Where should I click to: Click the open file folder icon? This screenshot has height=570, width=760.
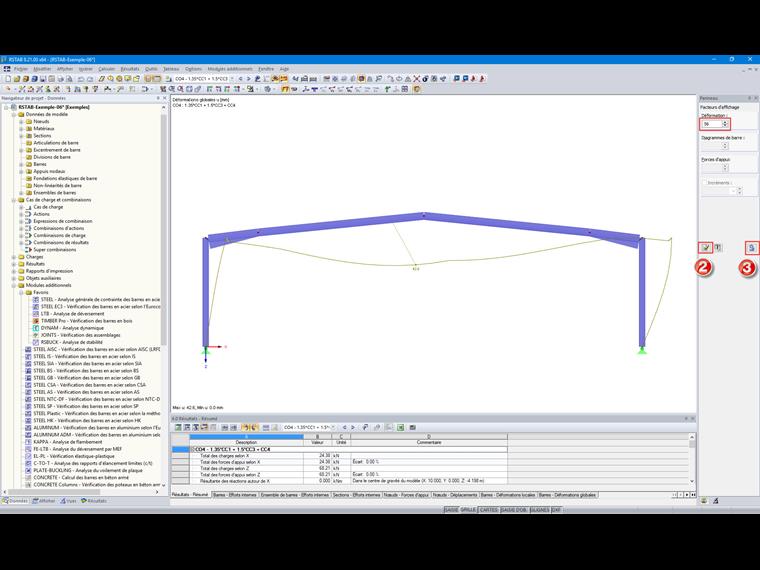17,79
